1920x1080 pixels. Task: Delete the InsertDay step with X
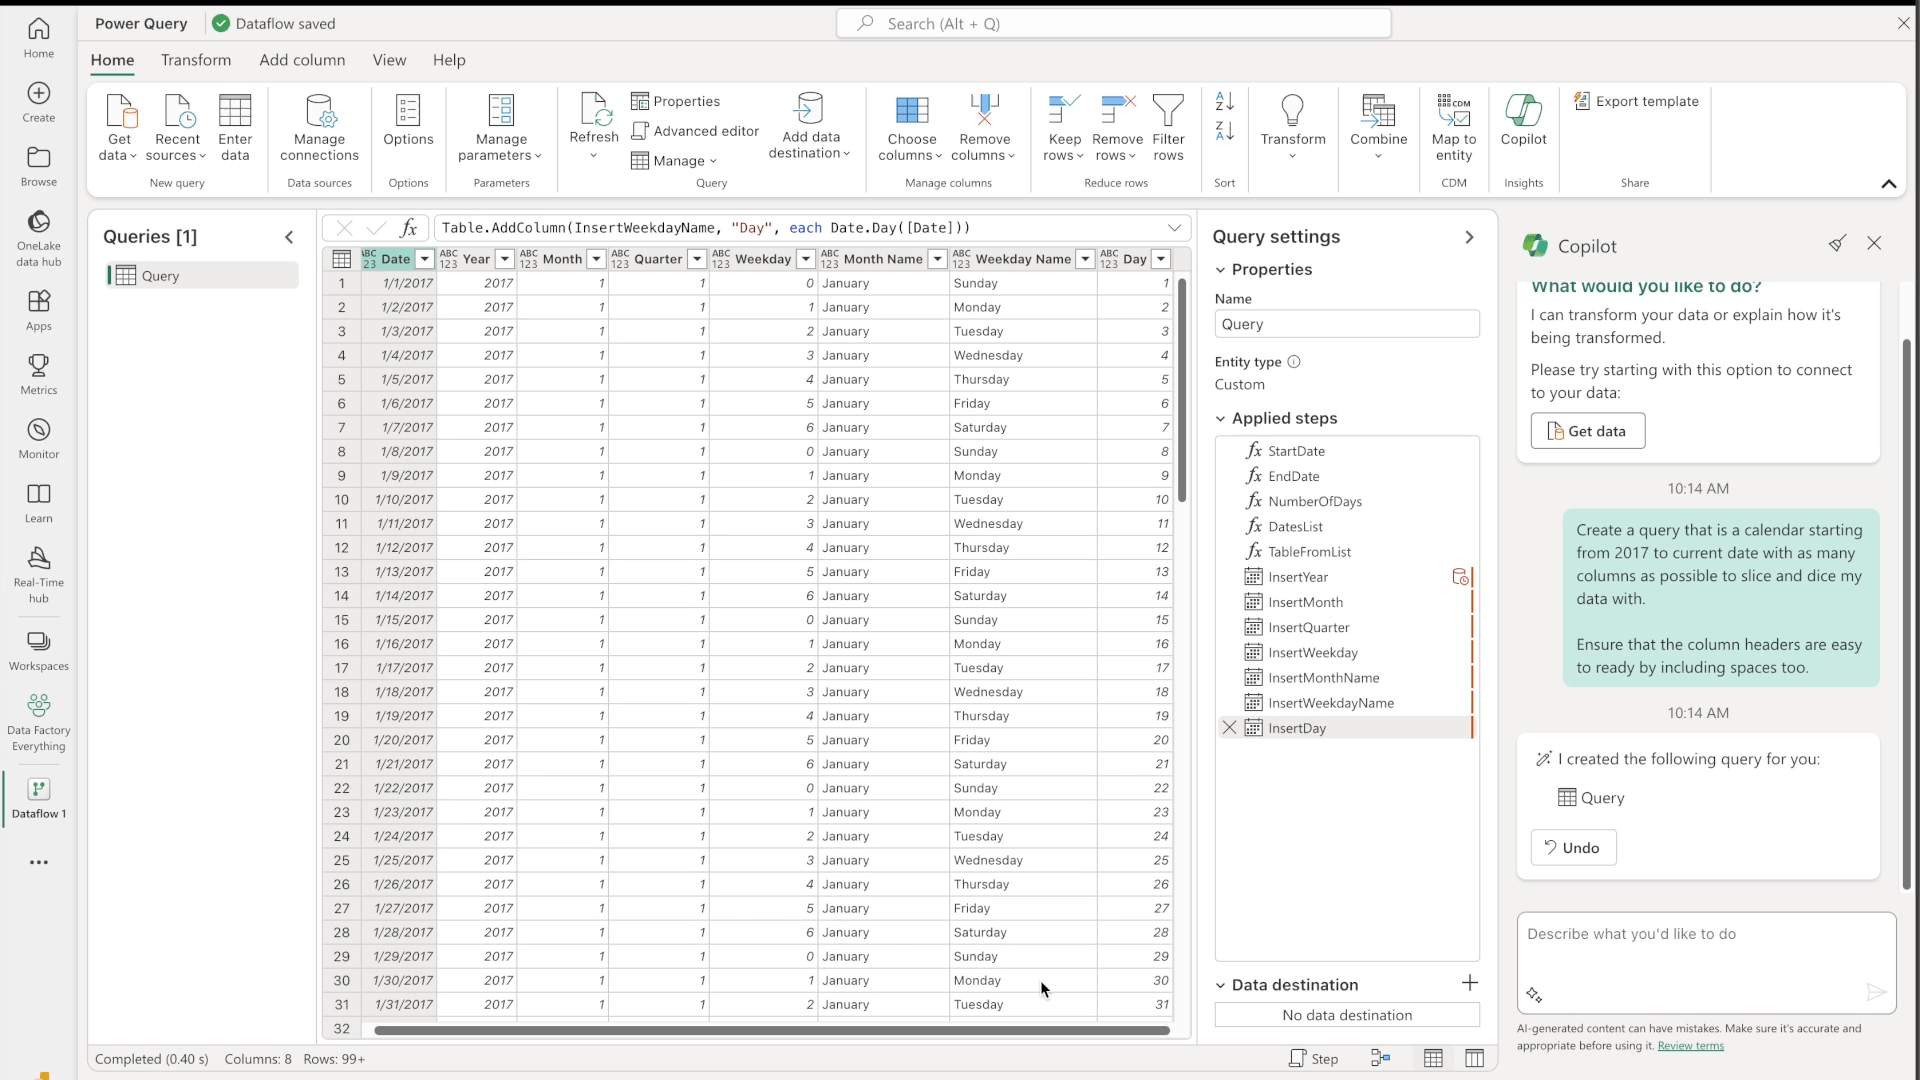1230,728
